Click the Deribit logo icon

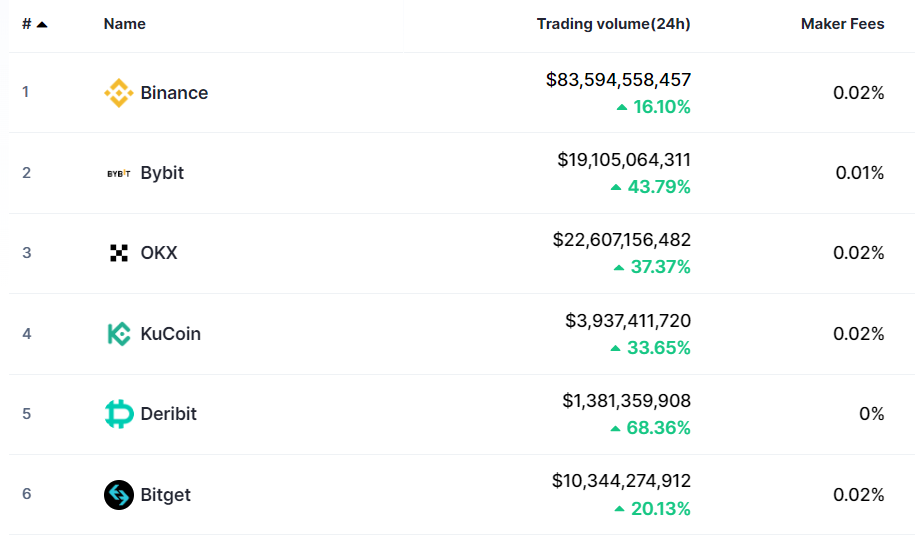(119, 414)
